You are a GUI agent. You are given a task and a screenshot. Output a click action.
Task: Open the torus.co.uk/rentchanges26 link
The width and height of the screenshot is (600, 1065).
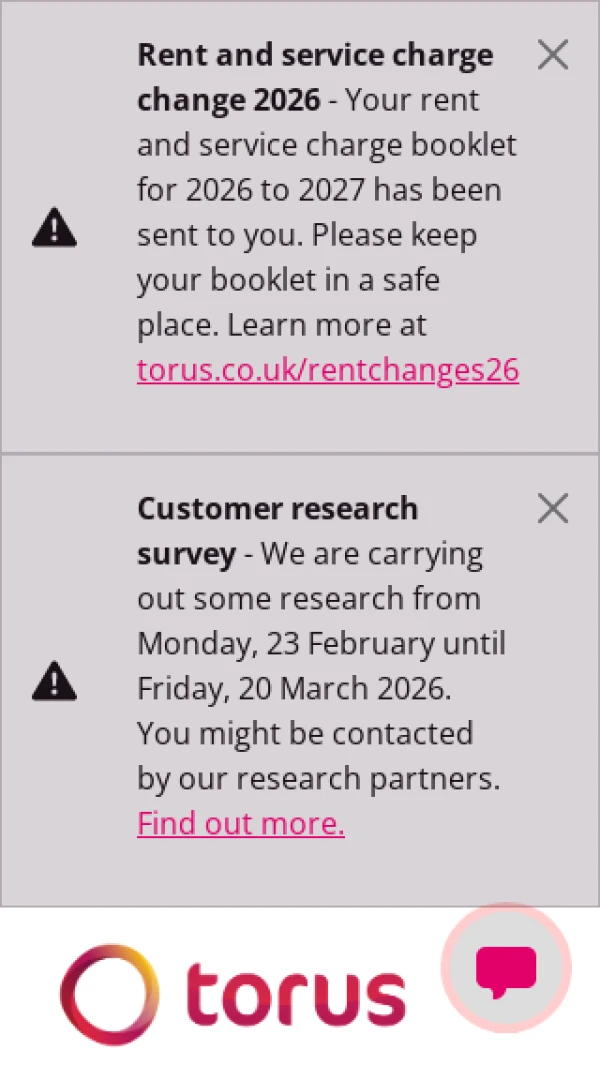[328, 370]
